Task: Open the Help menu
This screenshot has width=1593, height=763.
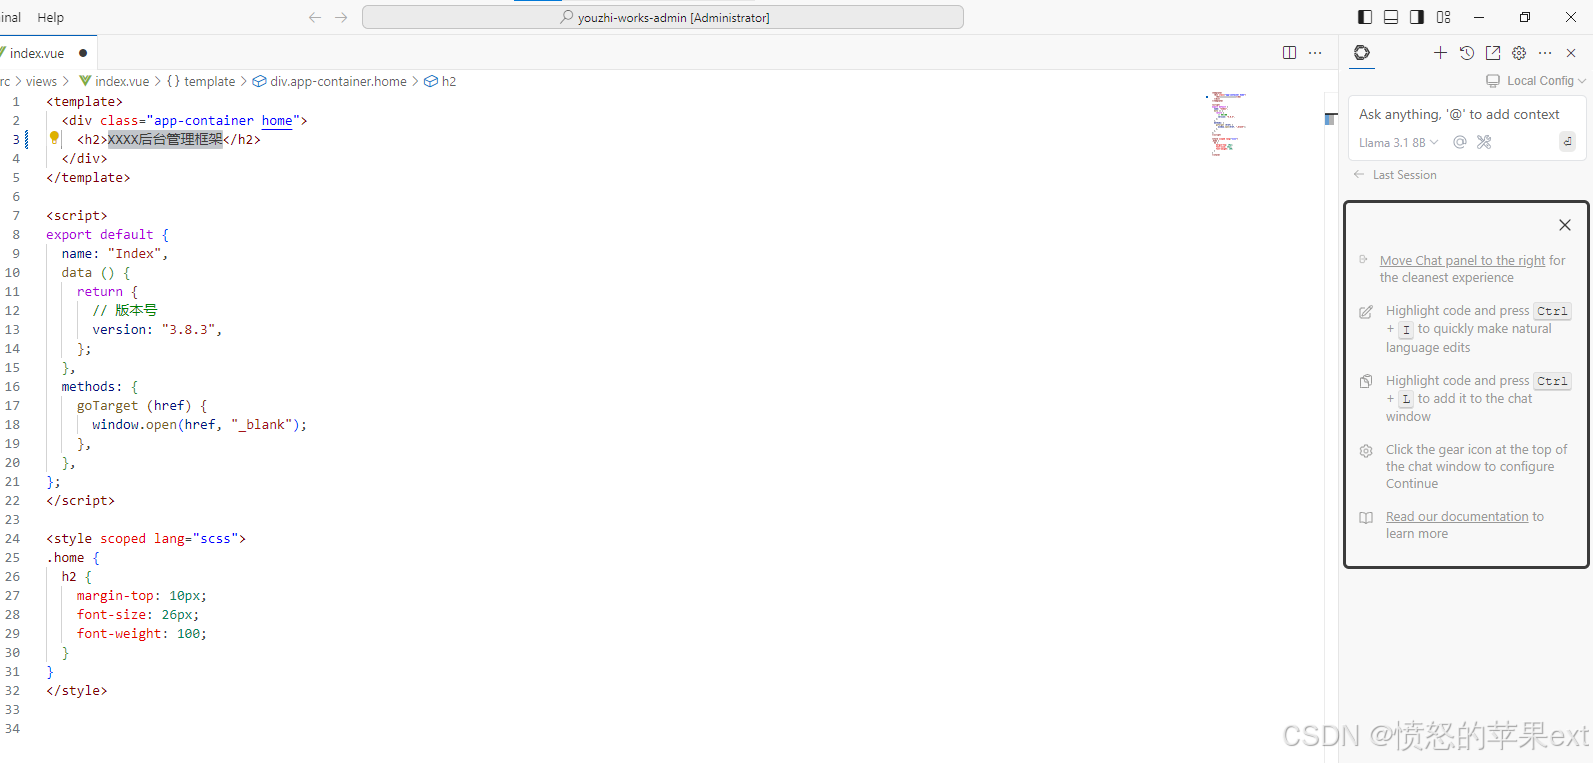Action: [51, 17]
